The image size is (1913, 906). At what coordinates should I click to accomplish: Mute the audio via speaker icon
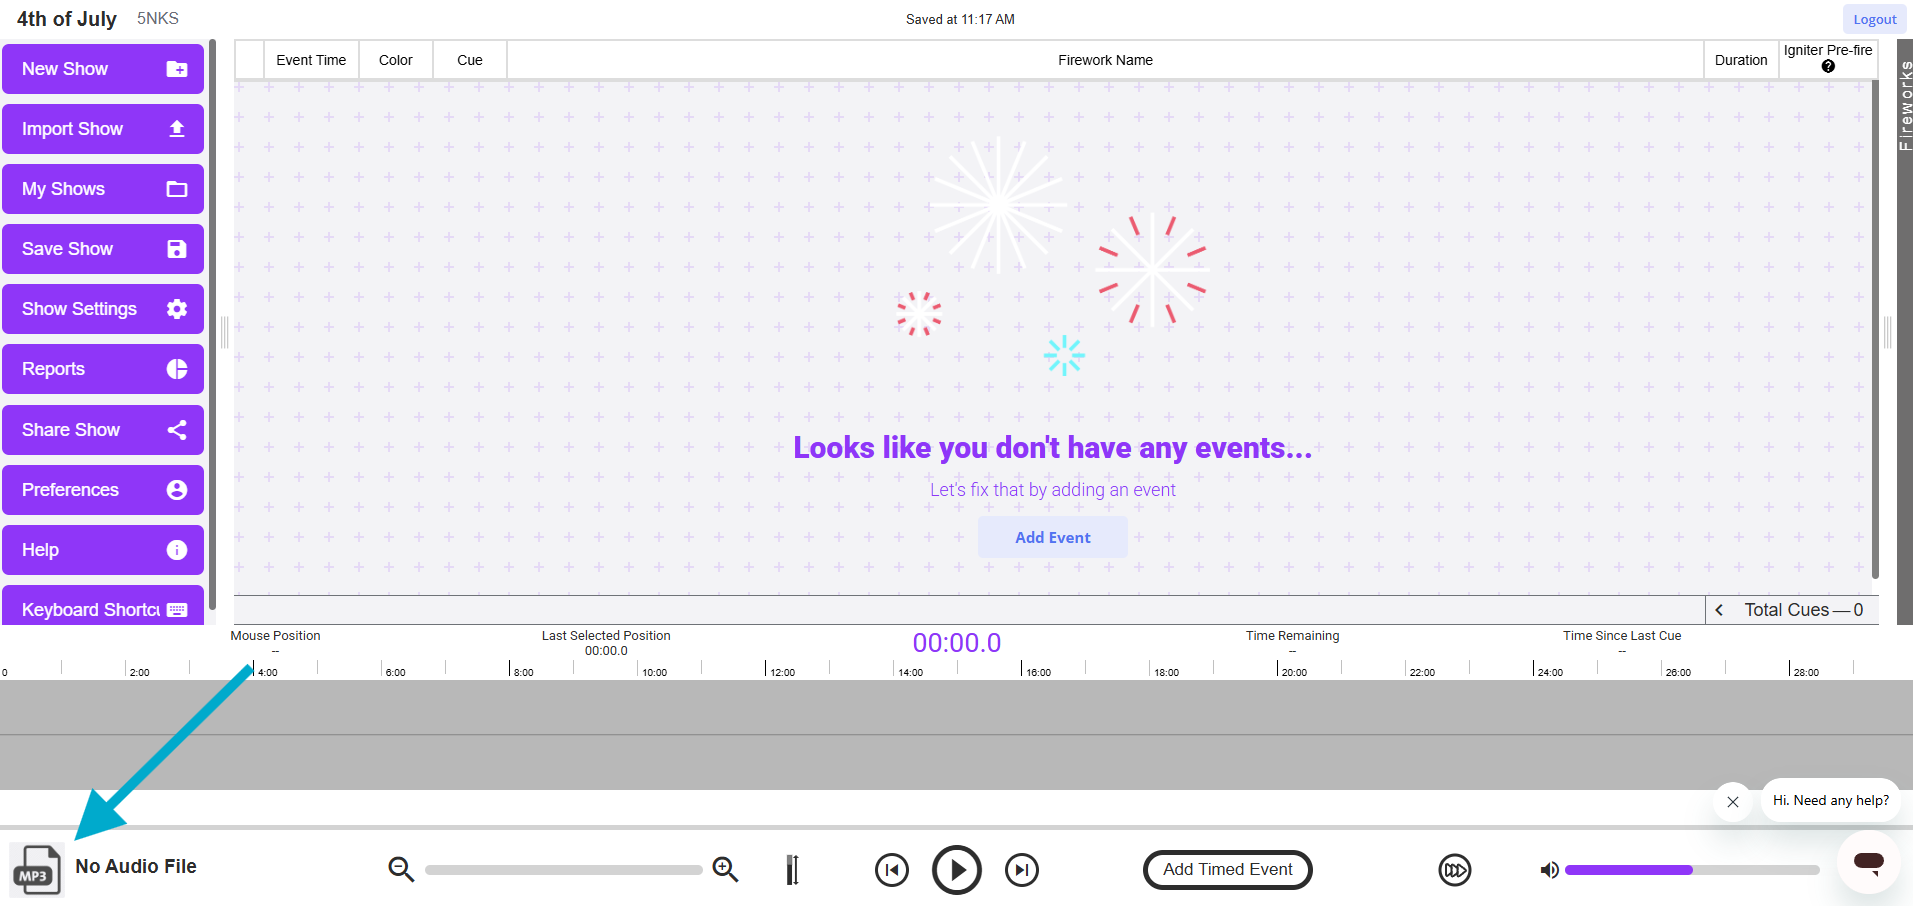pos(1549,870)
